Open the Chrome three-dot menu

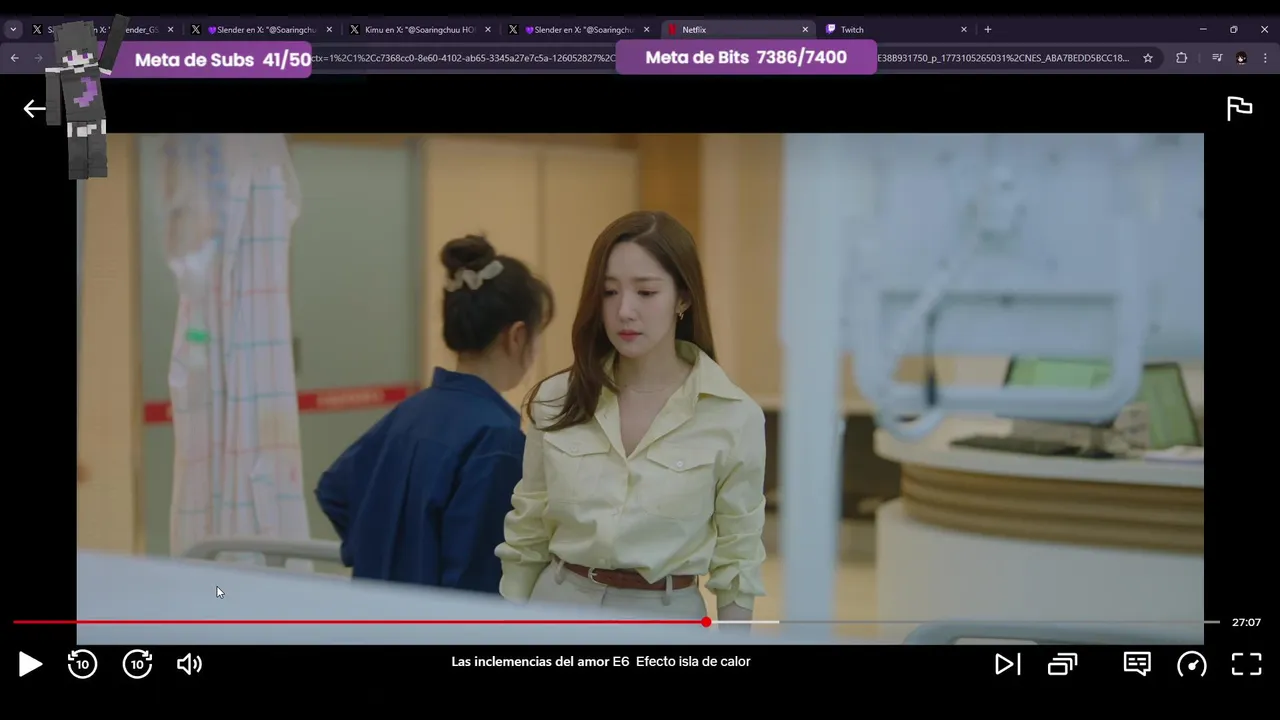click(x=1265, y=58)
